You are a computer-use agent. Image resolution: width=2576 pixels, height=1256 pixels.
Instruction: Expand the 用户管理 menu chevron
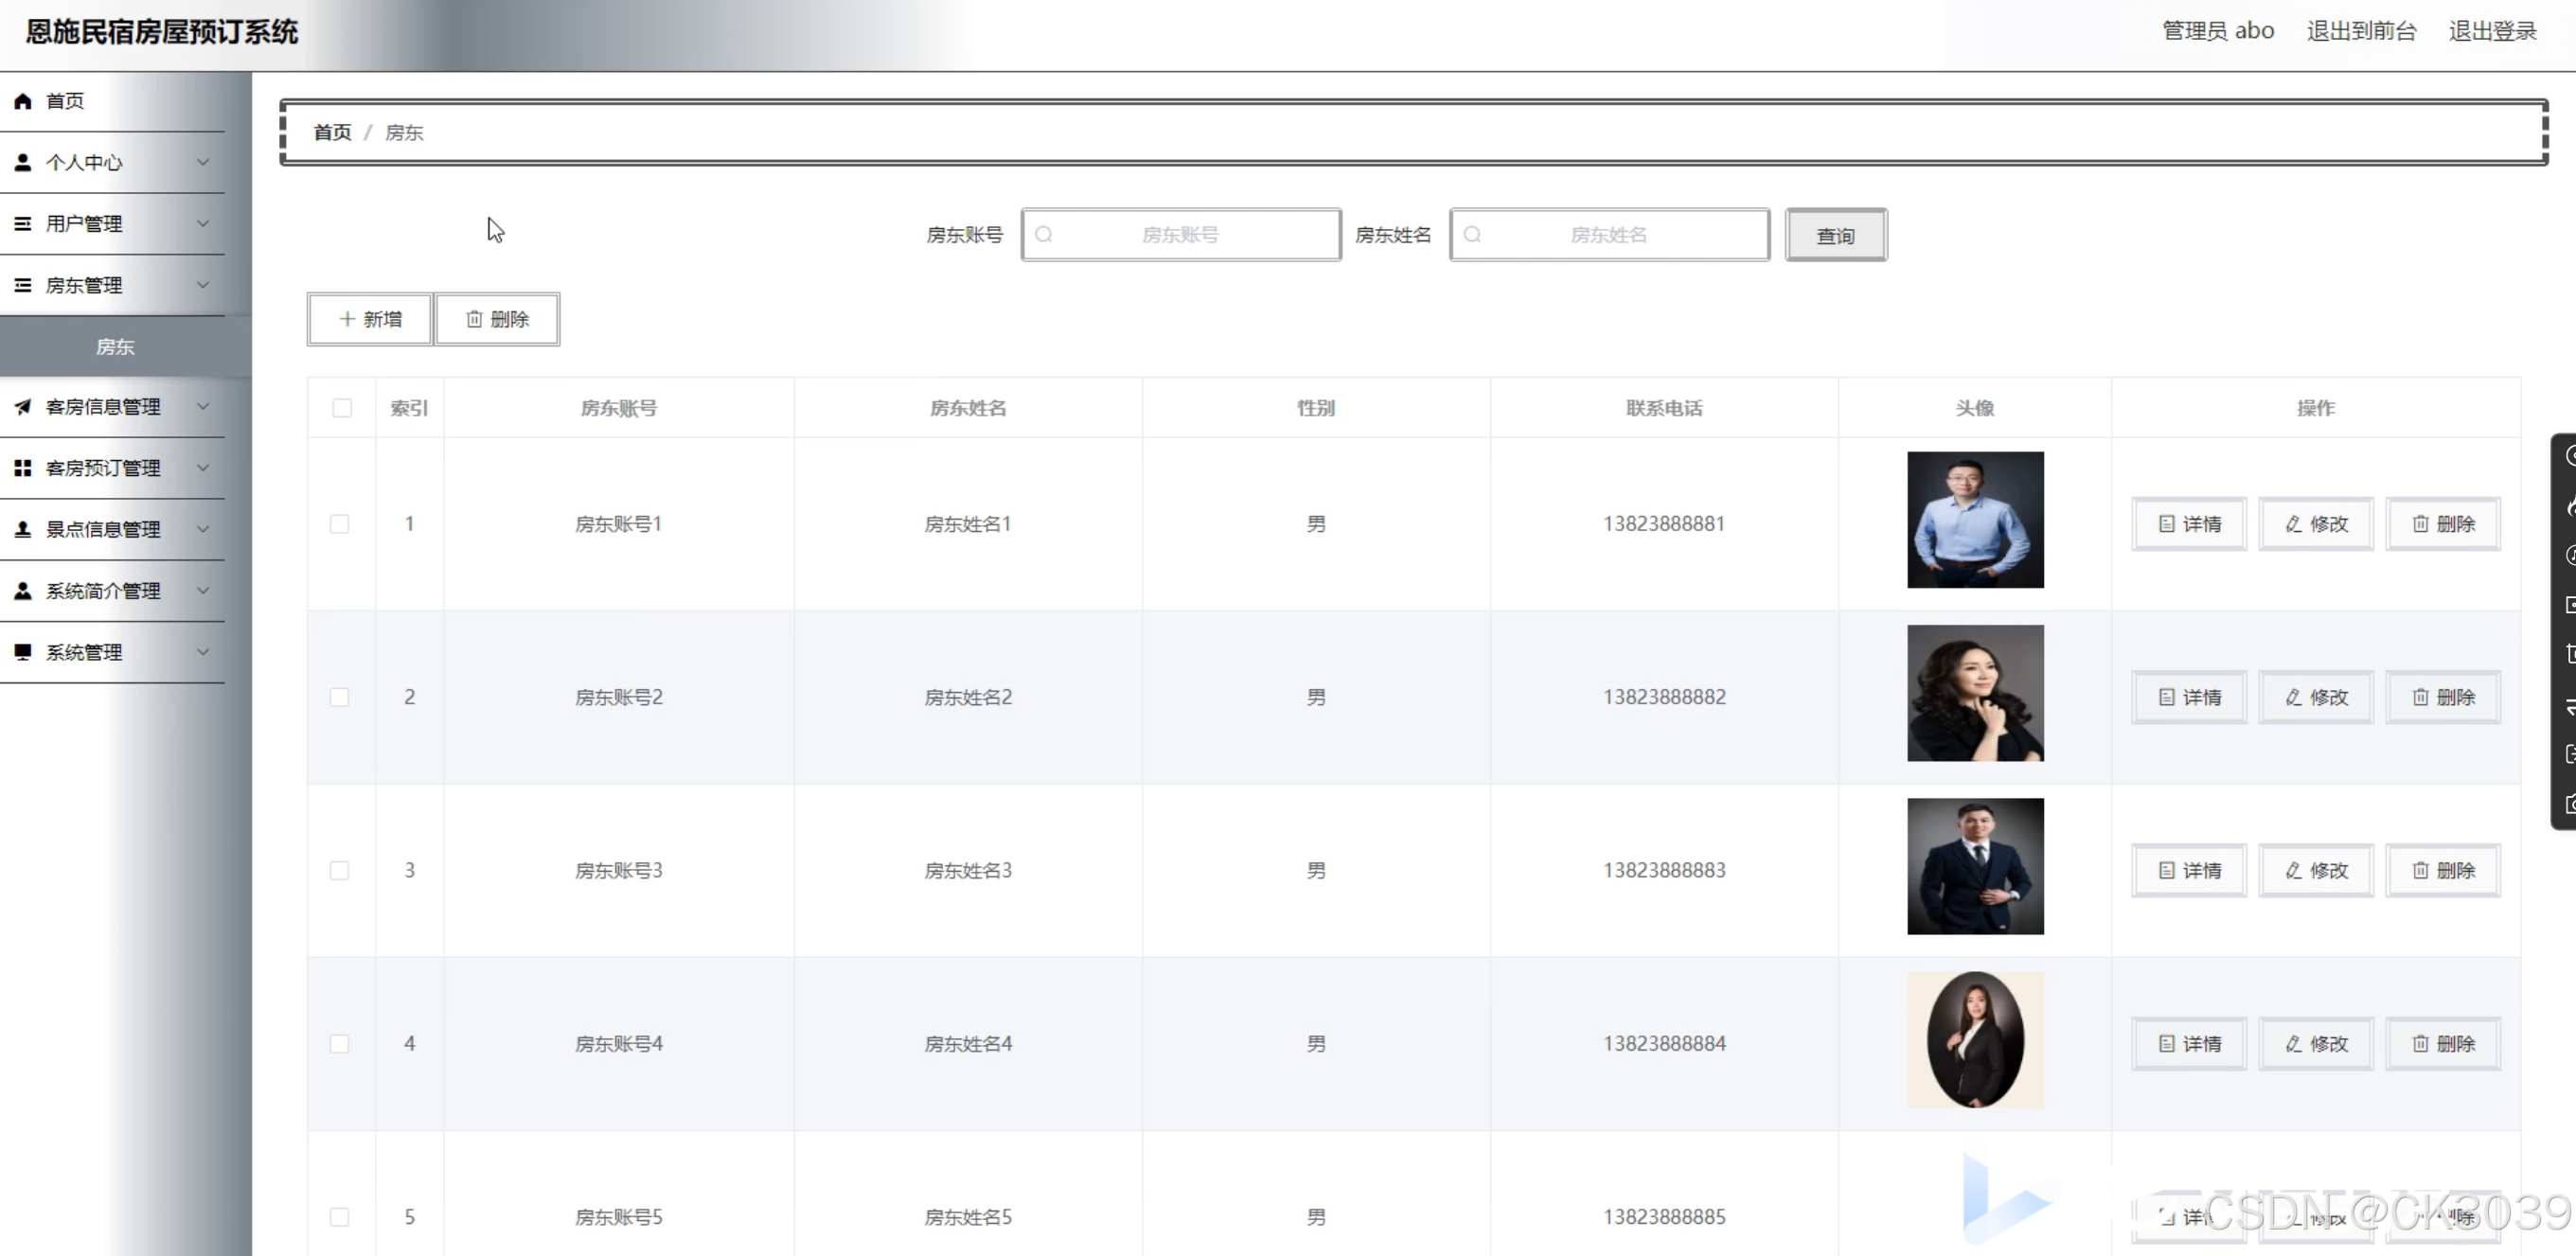[203, 224]
